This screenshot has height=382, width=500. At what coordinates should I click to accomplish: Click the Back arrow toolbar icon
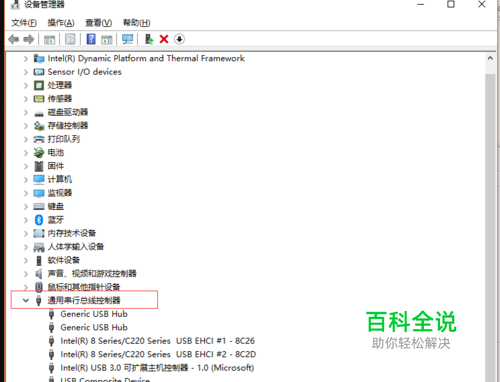(x=14, y=39)
